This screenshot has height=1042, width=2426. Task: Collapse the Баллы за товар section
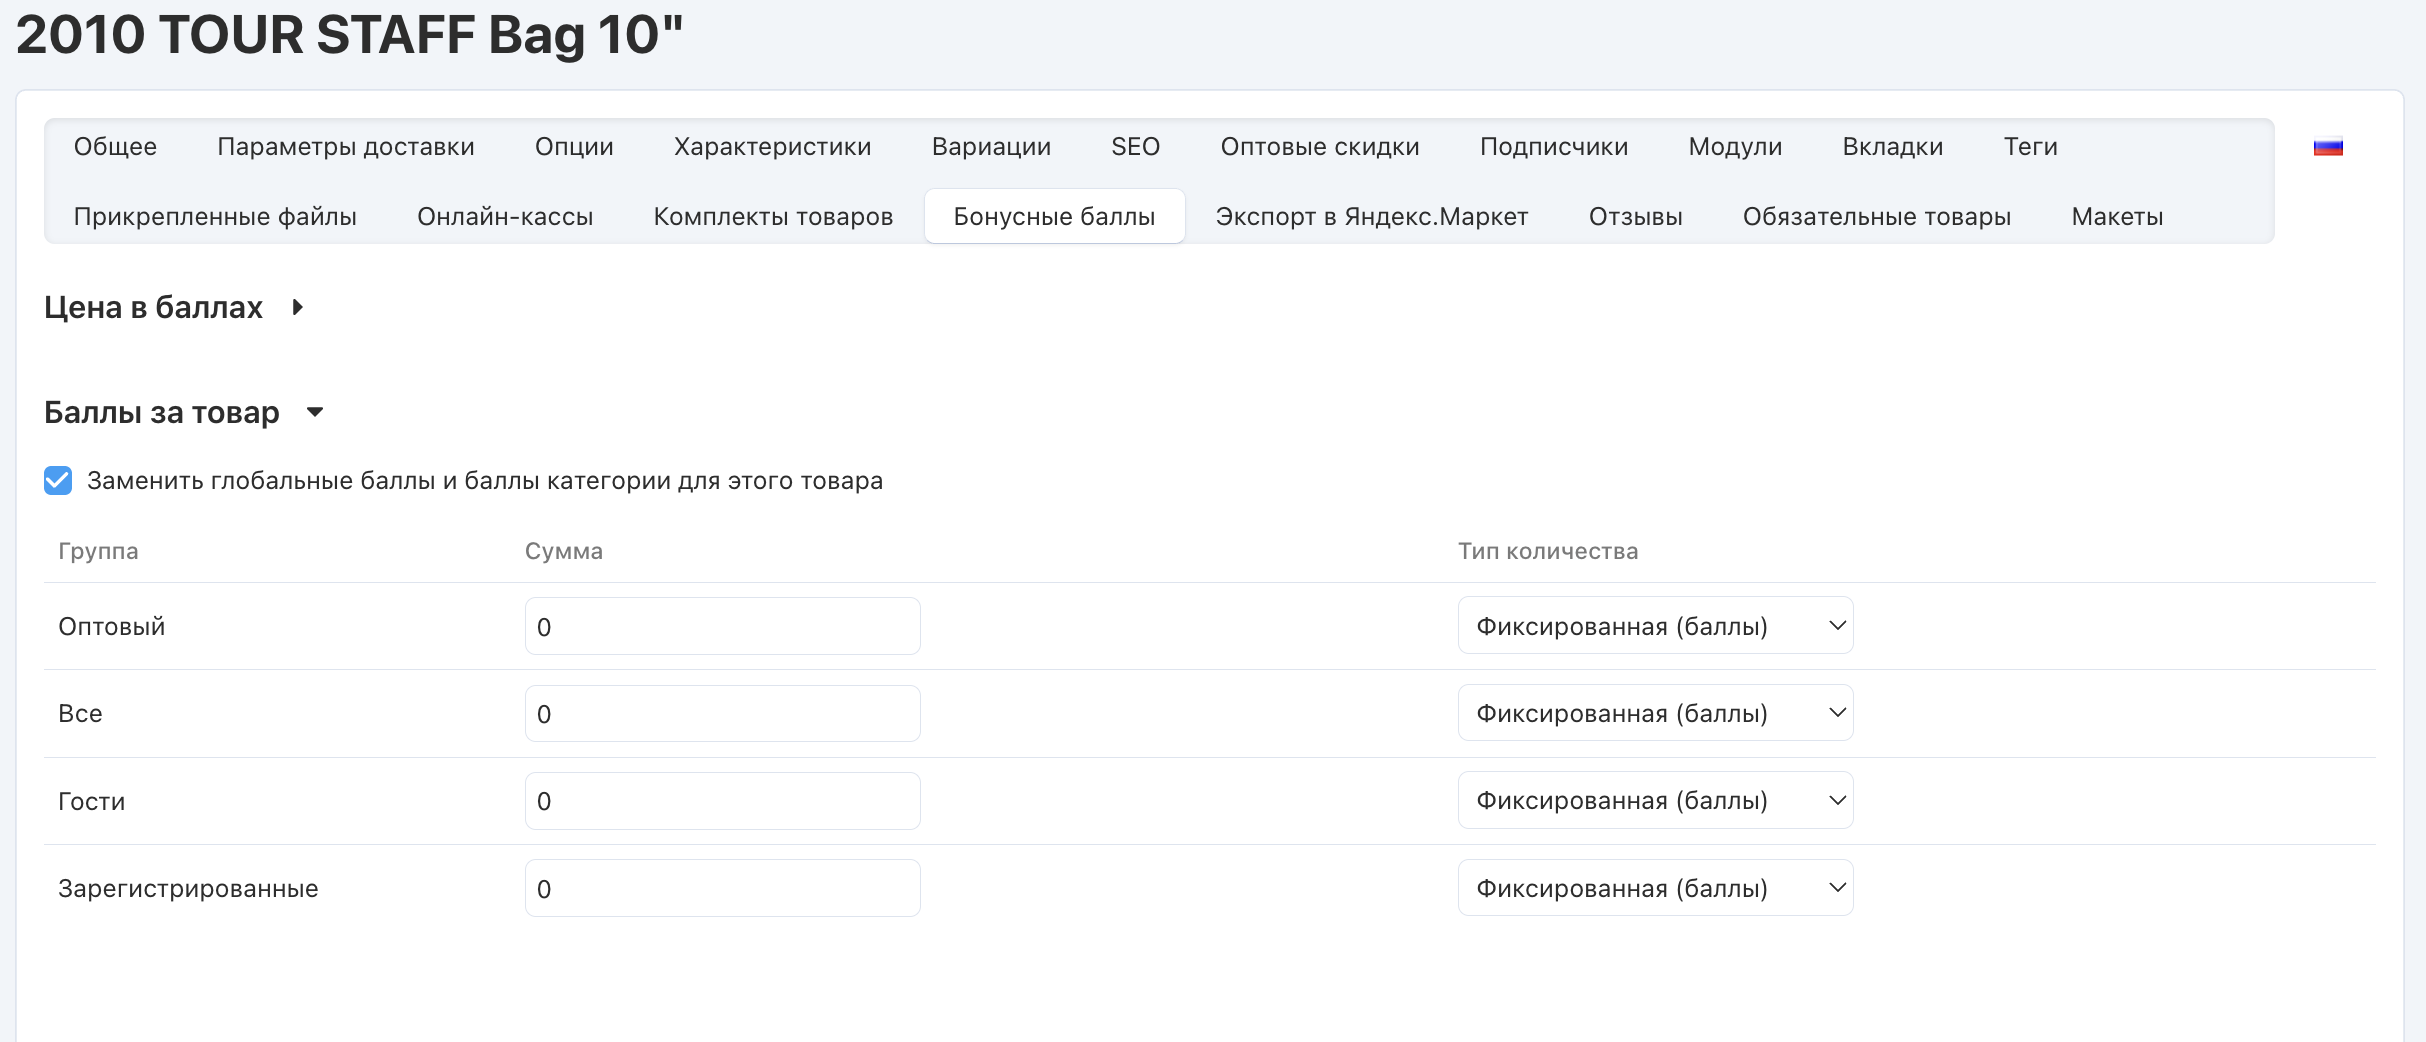coord(314,413)
